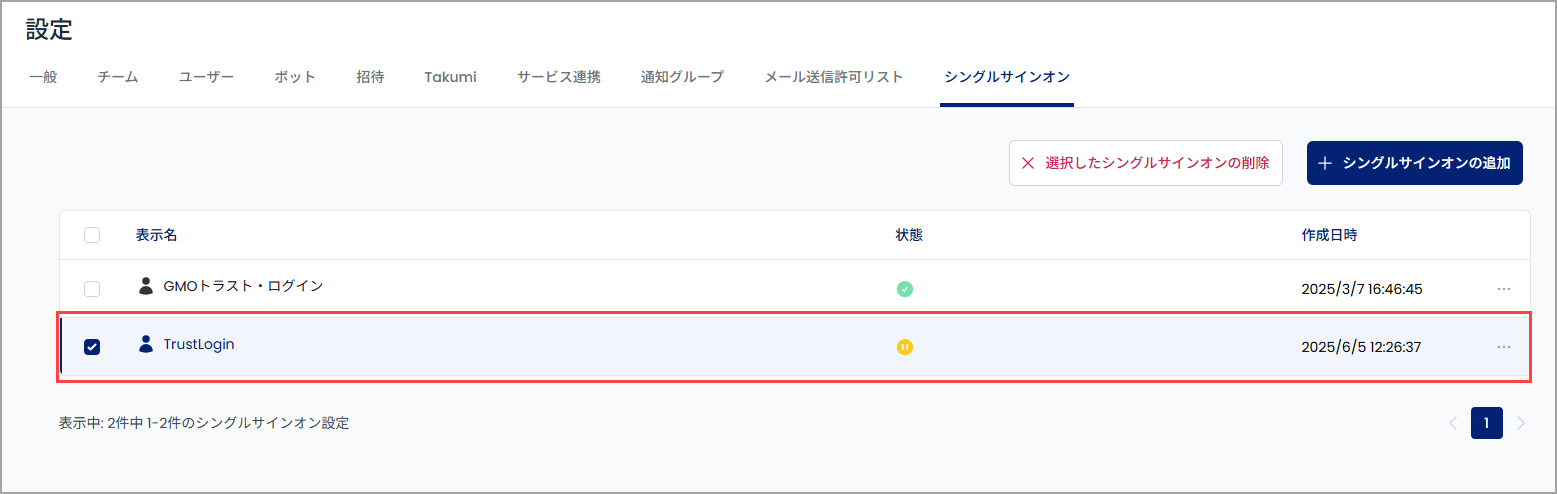
Task: Switch to the 一般 tab
Action: coord(43,77)
